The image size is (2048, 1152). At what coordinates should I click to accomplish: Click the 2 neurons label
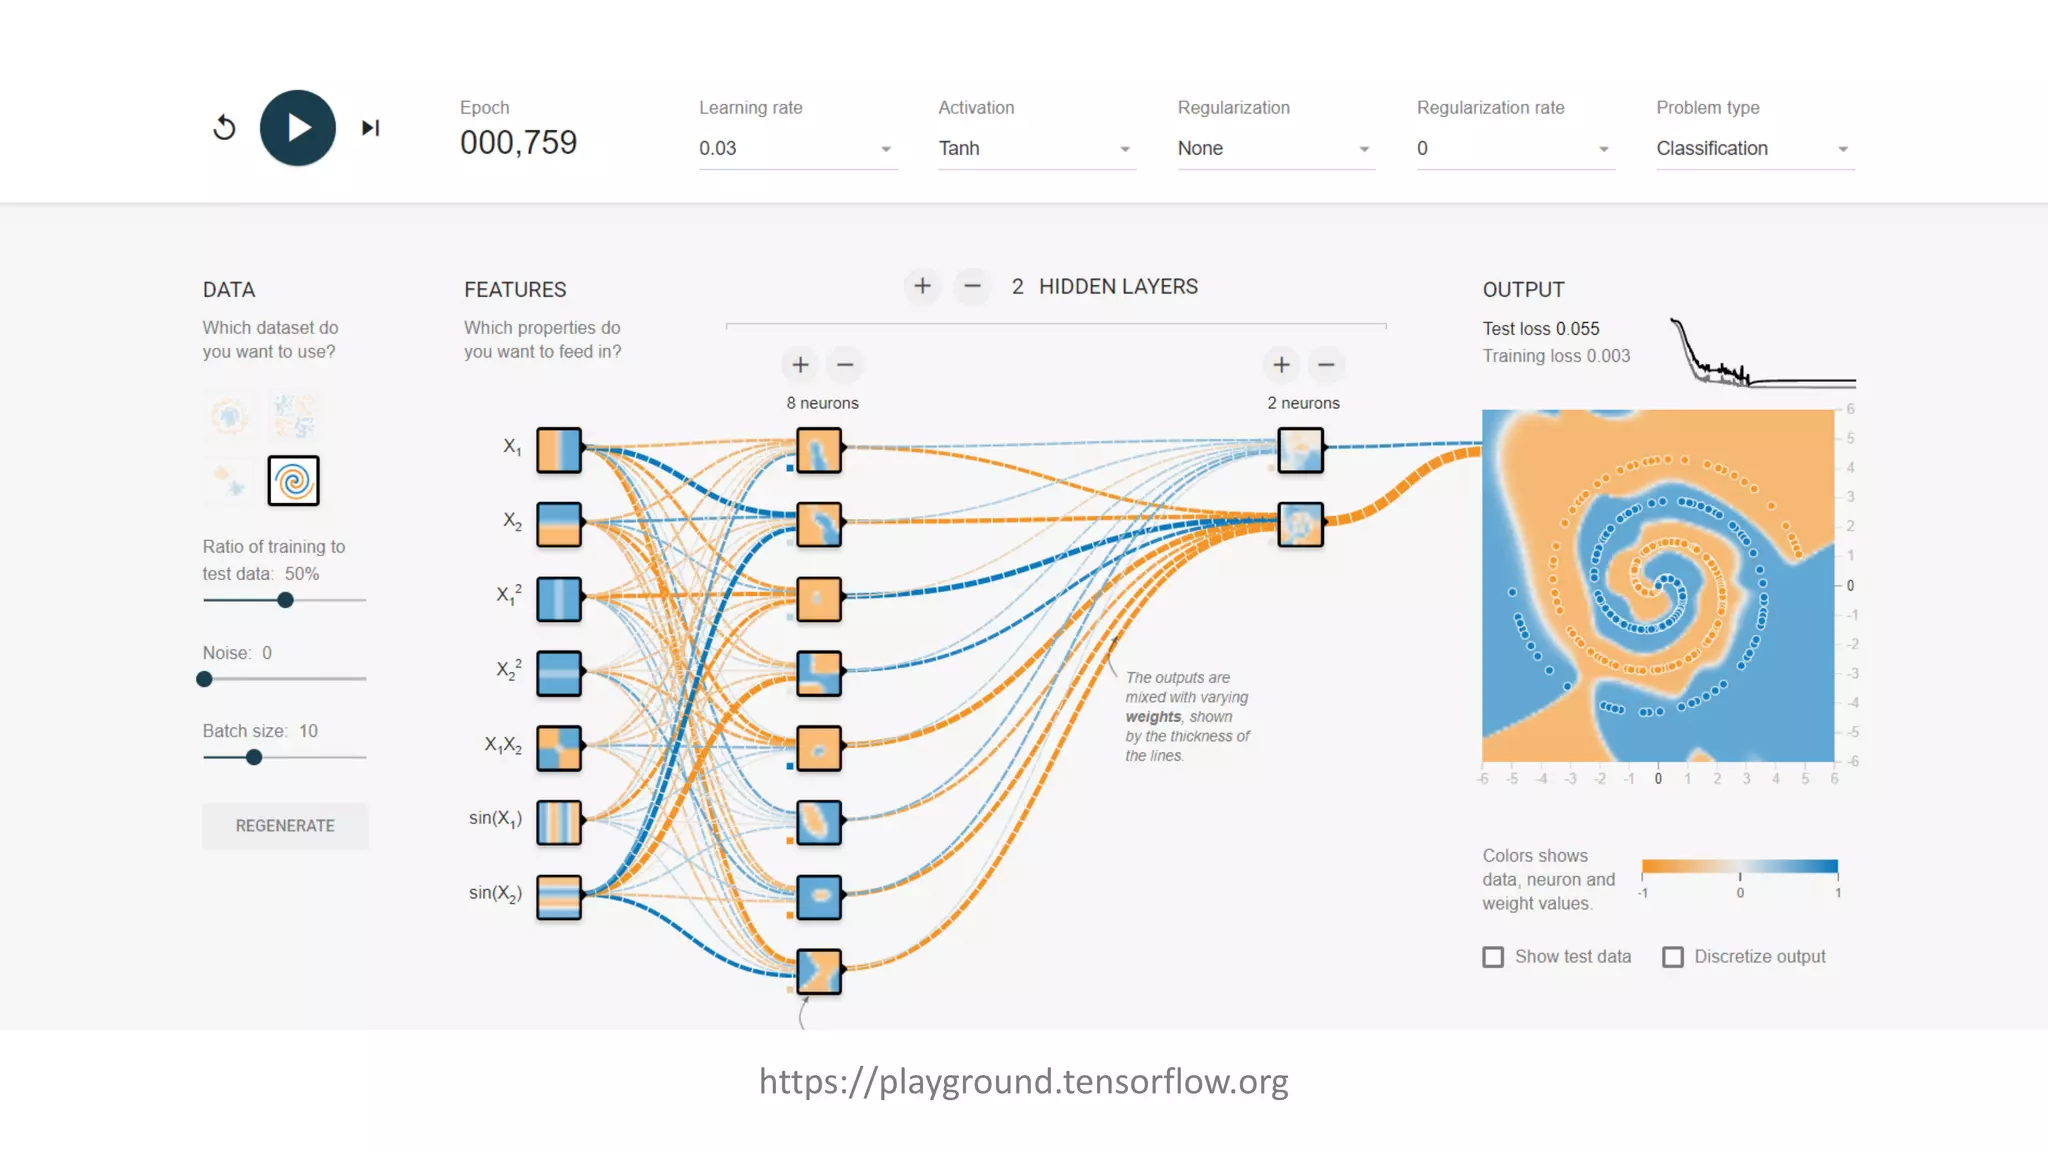tap(1303, 403)
